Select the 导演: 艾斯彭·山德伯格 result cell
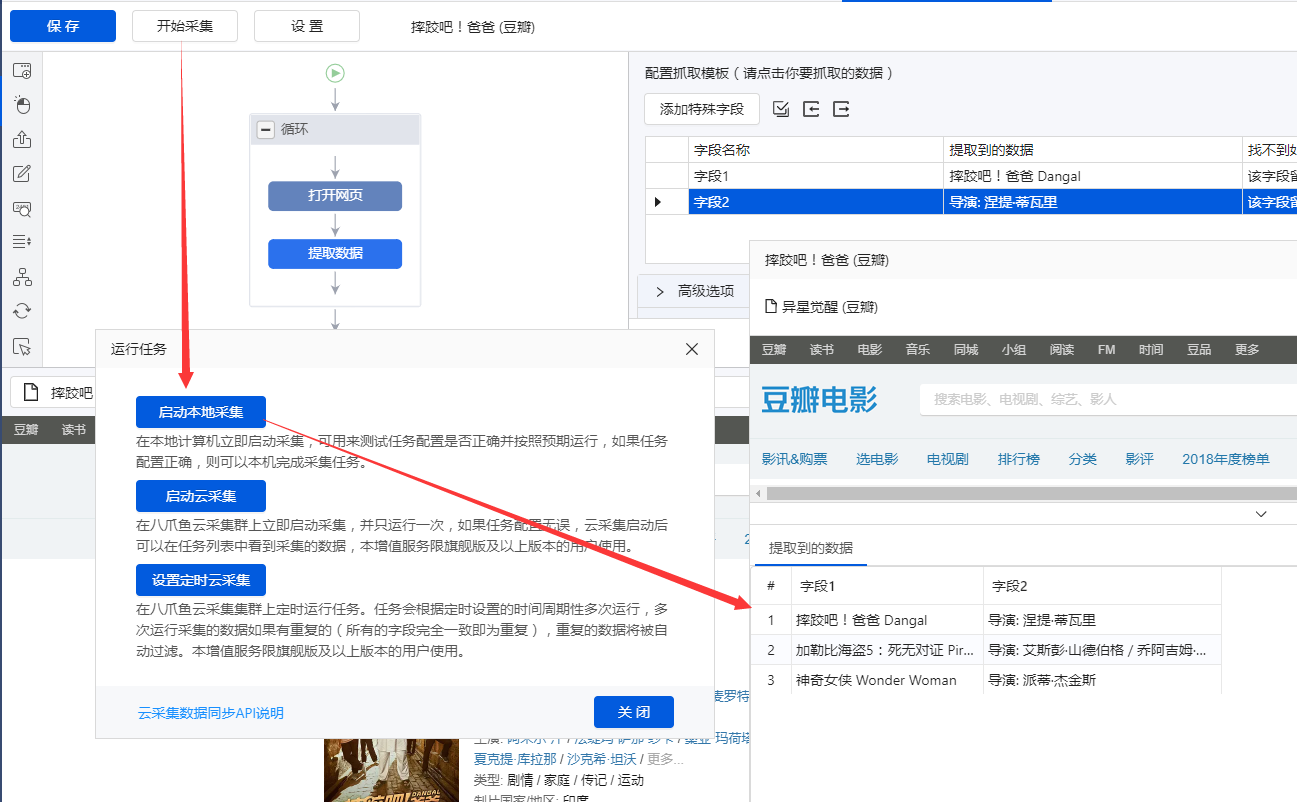Screen dimensions: 1297x802 tap(1102, 650)
